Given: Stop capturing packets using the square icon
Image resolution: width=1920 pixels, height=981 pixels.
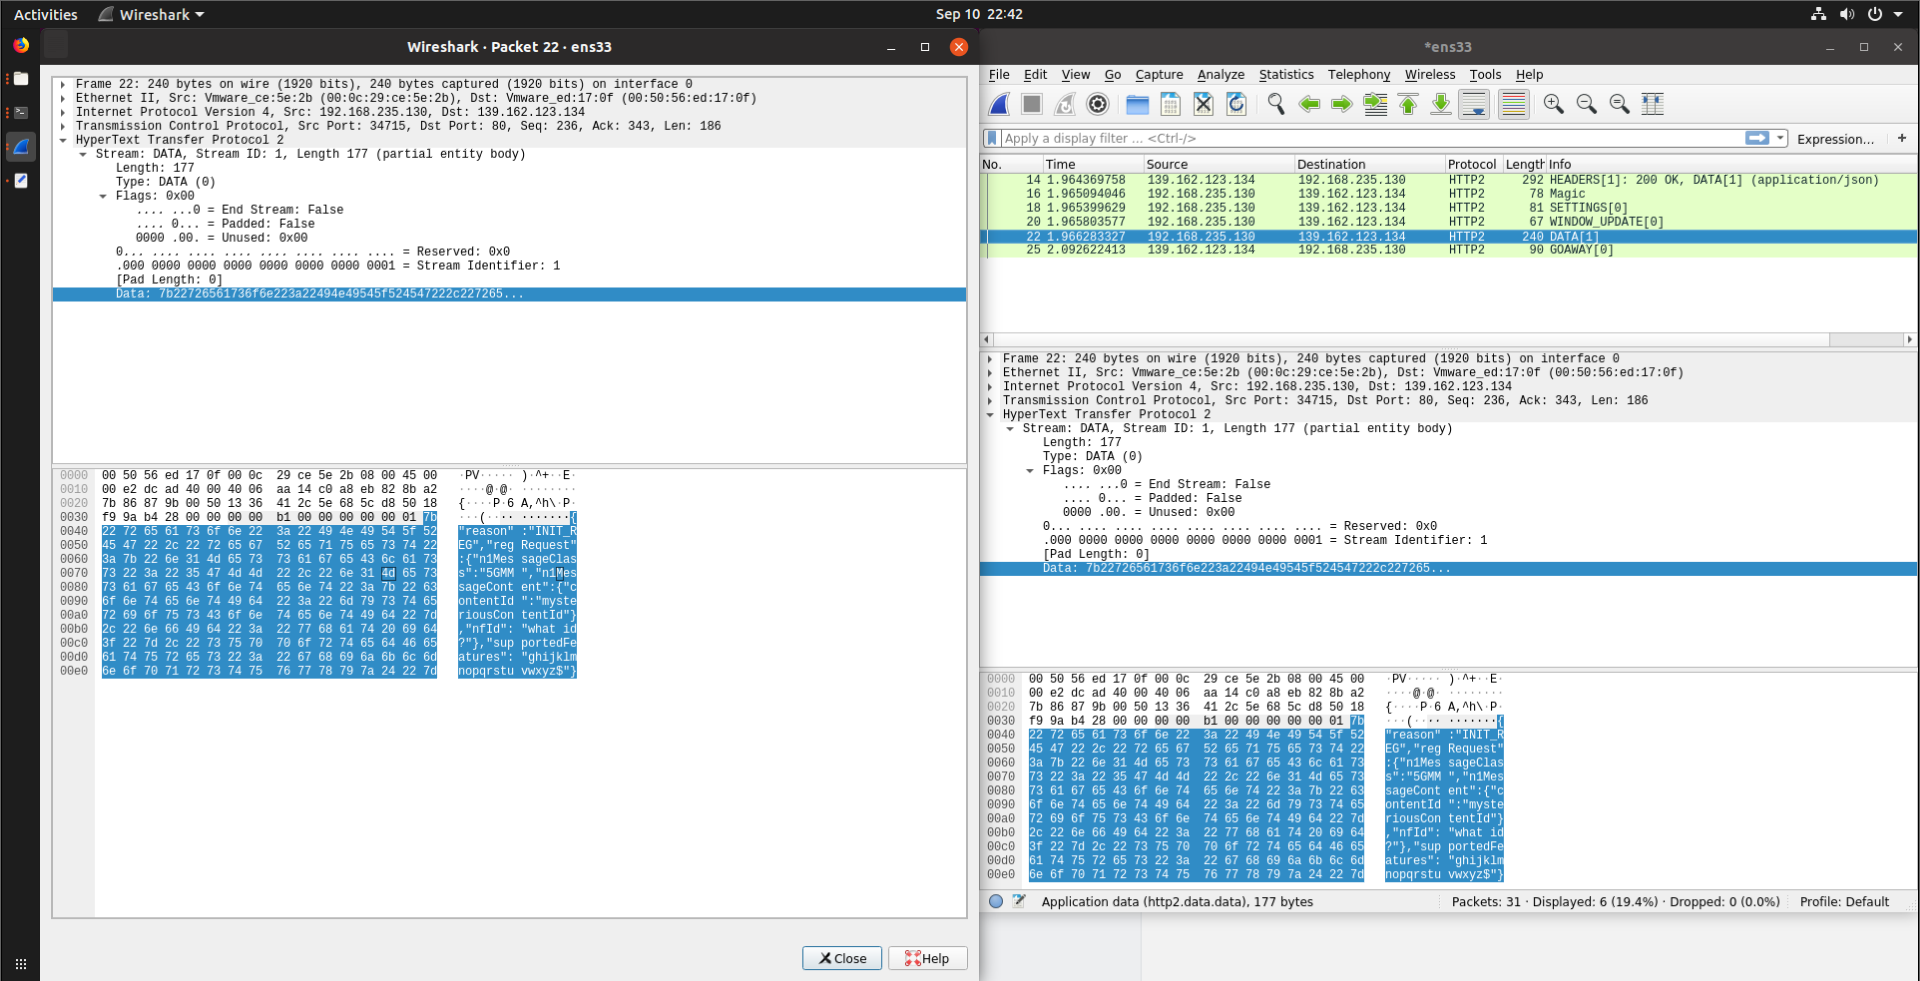Looking at the screenshot, I should point(1032,104).
